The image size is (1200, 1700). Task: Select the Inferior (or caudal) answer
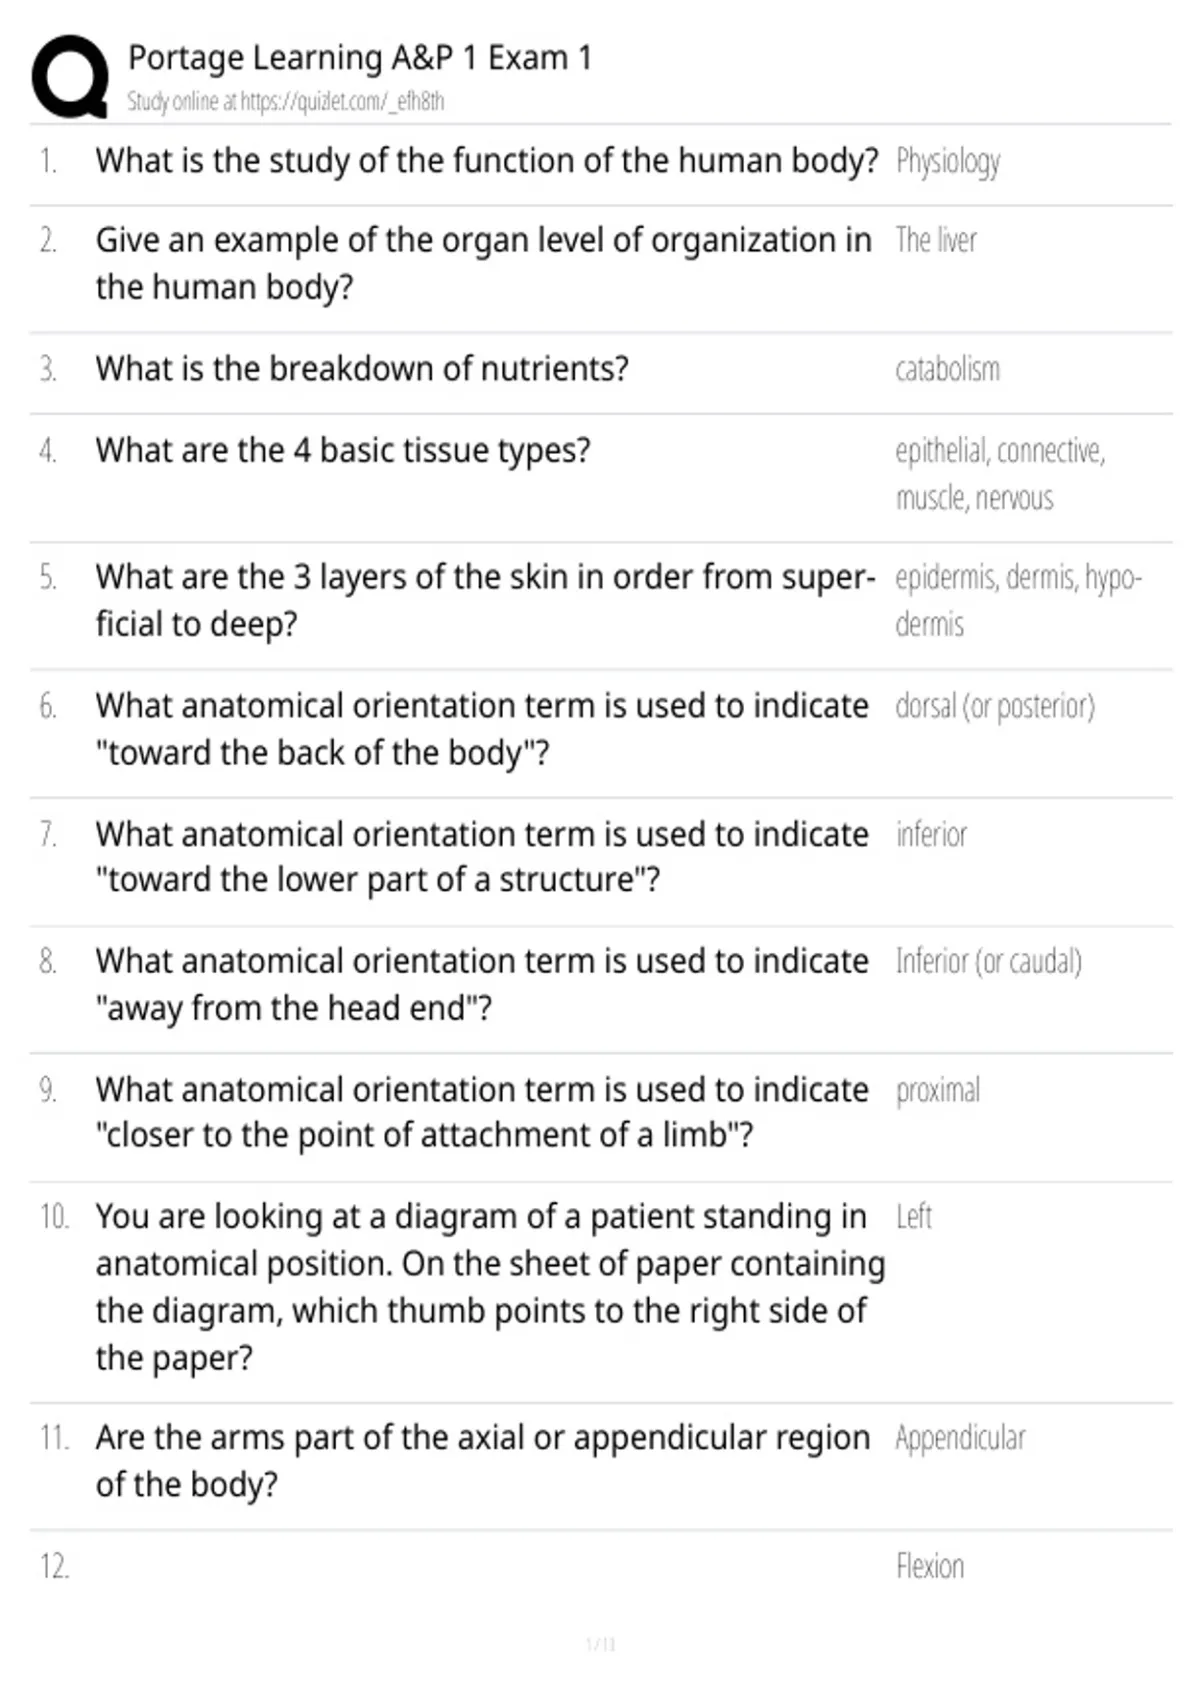(988, 961)
